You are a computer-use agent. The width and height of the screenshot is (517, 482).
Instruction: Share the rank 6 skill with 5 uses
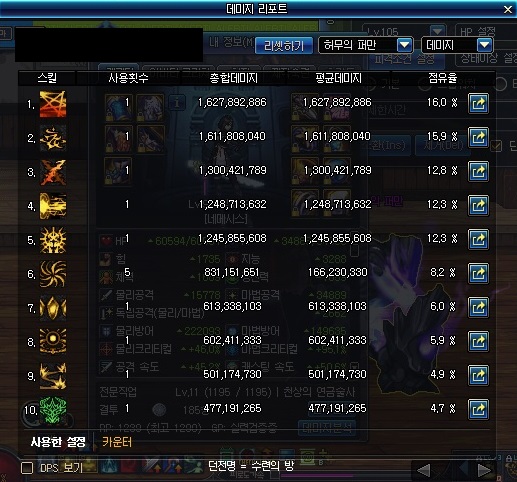[478, 273]
